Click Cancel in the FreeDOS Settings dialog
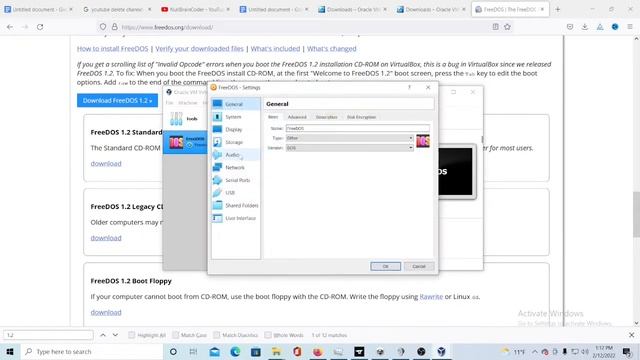The height and width of the screenshot is (360, 640). click(x=419, y=266)
